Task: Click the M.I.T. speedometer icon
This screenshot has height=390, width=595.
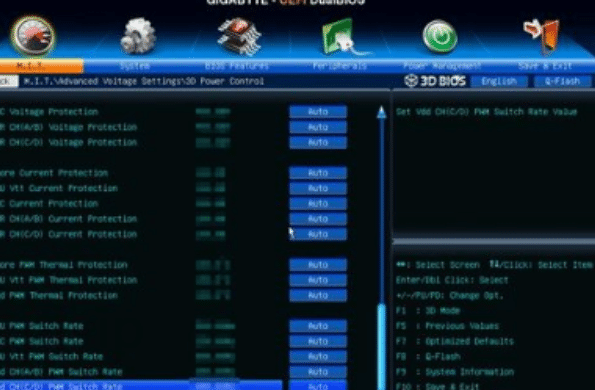Action: [x=33, y=37]
